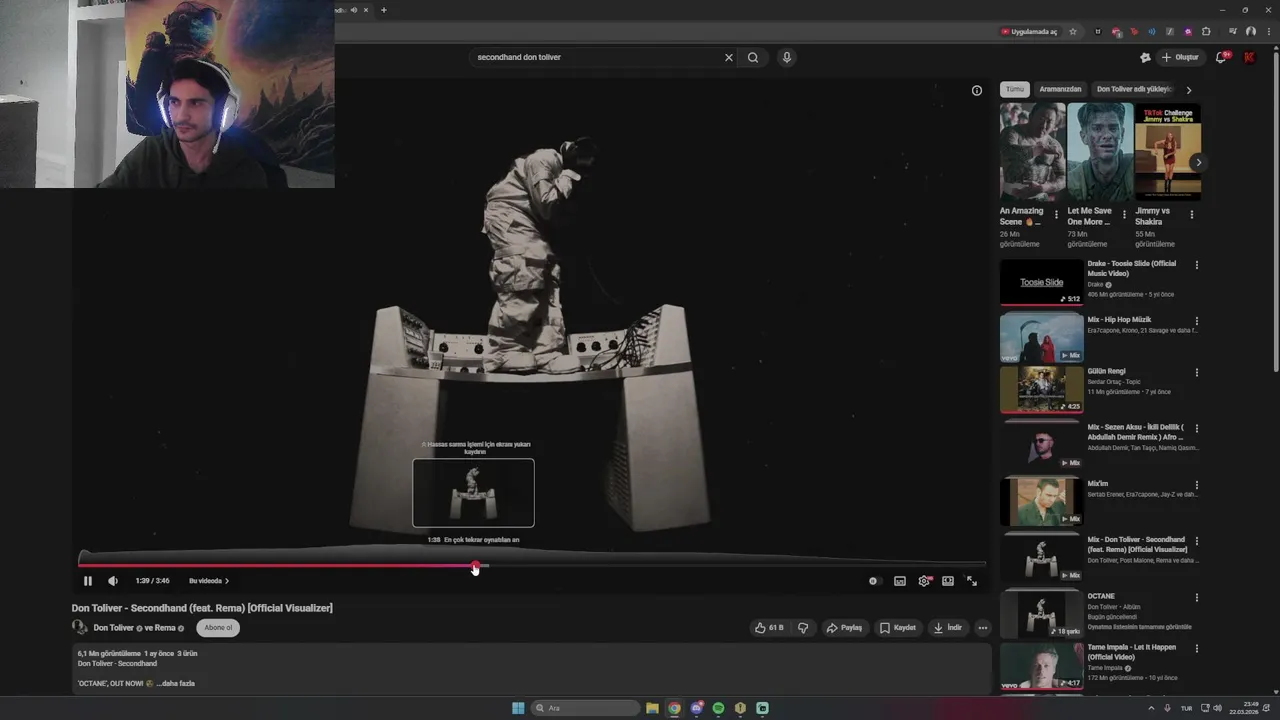
Task: Show hidden system tray icons chevron
Action: coord(1151,708)
